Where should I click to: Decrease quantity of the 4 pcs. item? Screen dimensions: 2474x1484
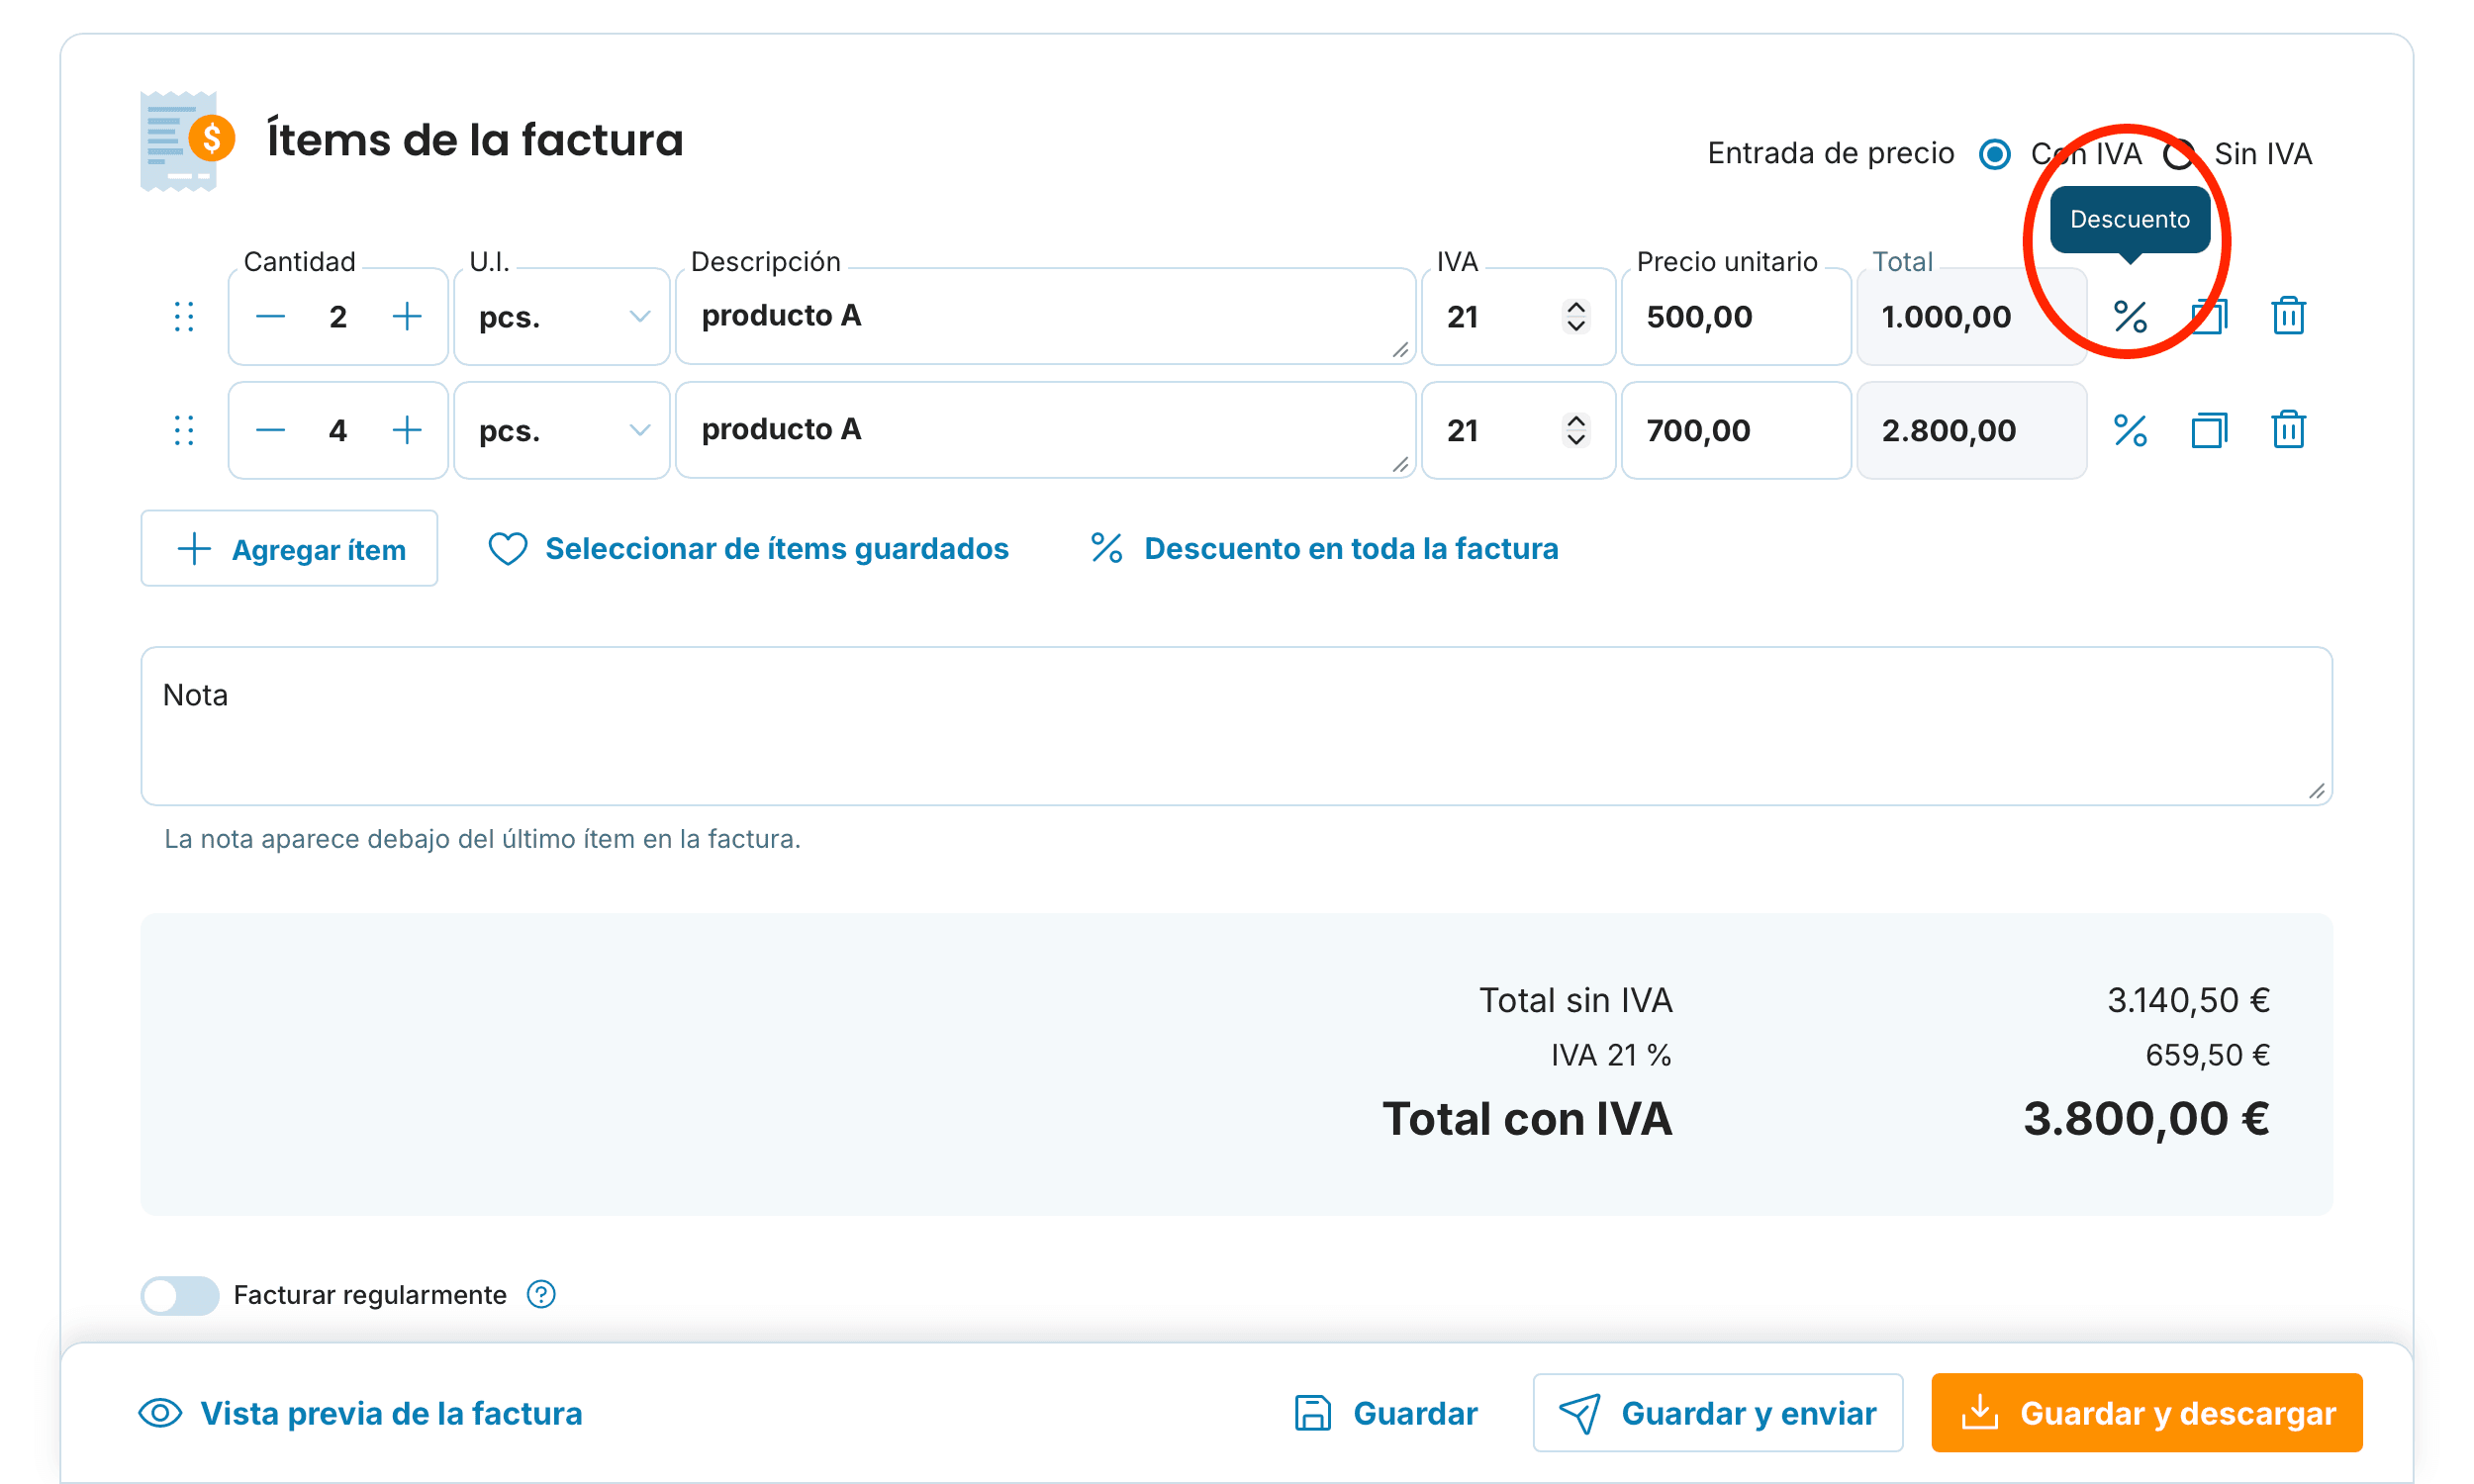(270, 431)
